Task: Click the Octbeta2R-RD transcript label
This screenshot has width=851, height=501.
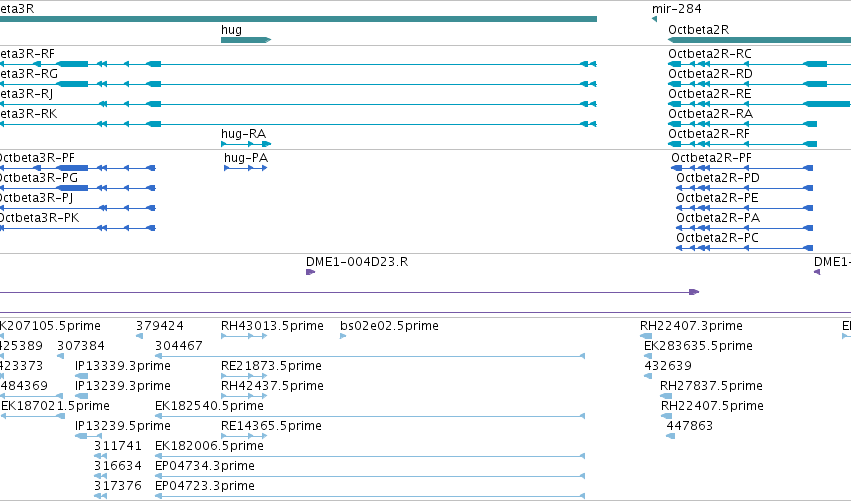Action: (x=710, y=74)
